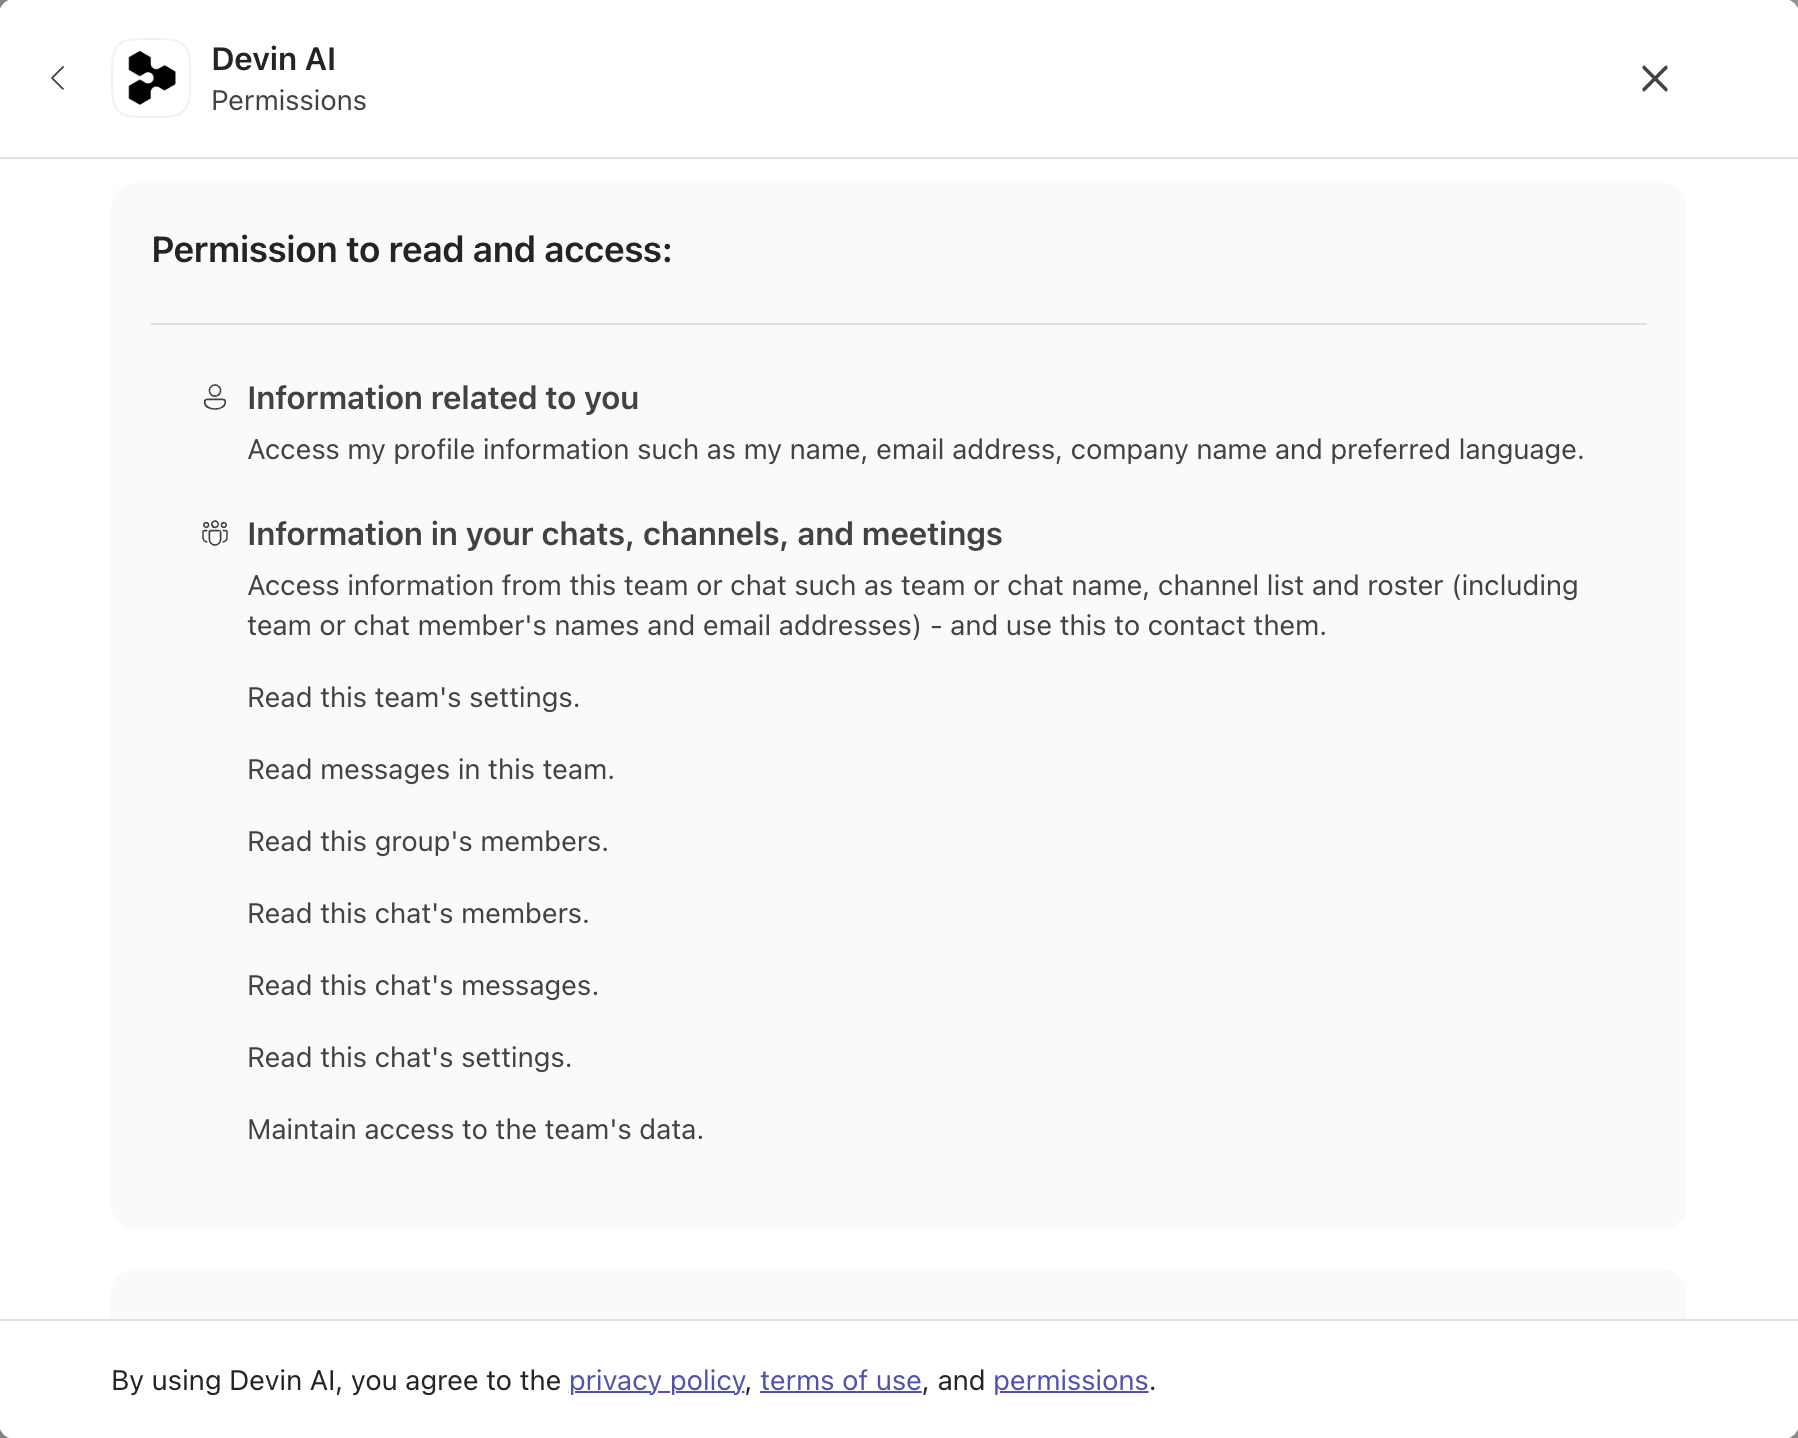Close the Devin AI permissions dialog
Image resolution: width=1798 pixels, height=1438 pixels.
point(1655,78)
